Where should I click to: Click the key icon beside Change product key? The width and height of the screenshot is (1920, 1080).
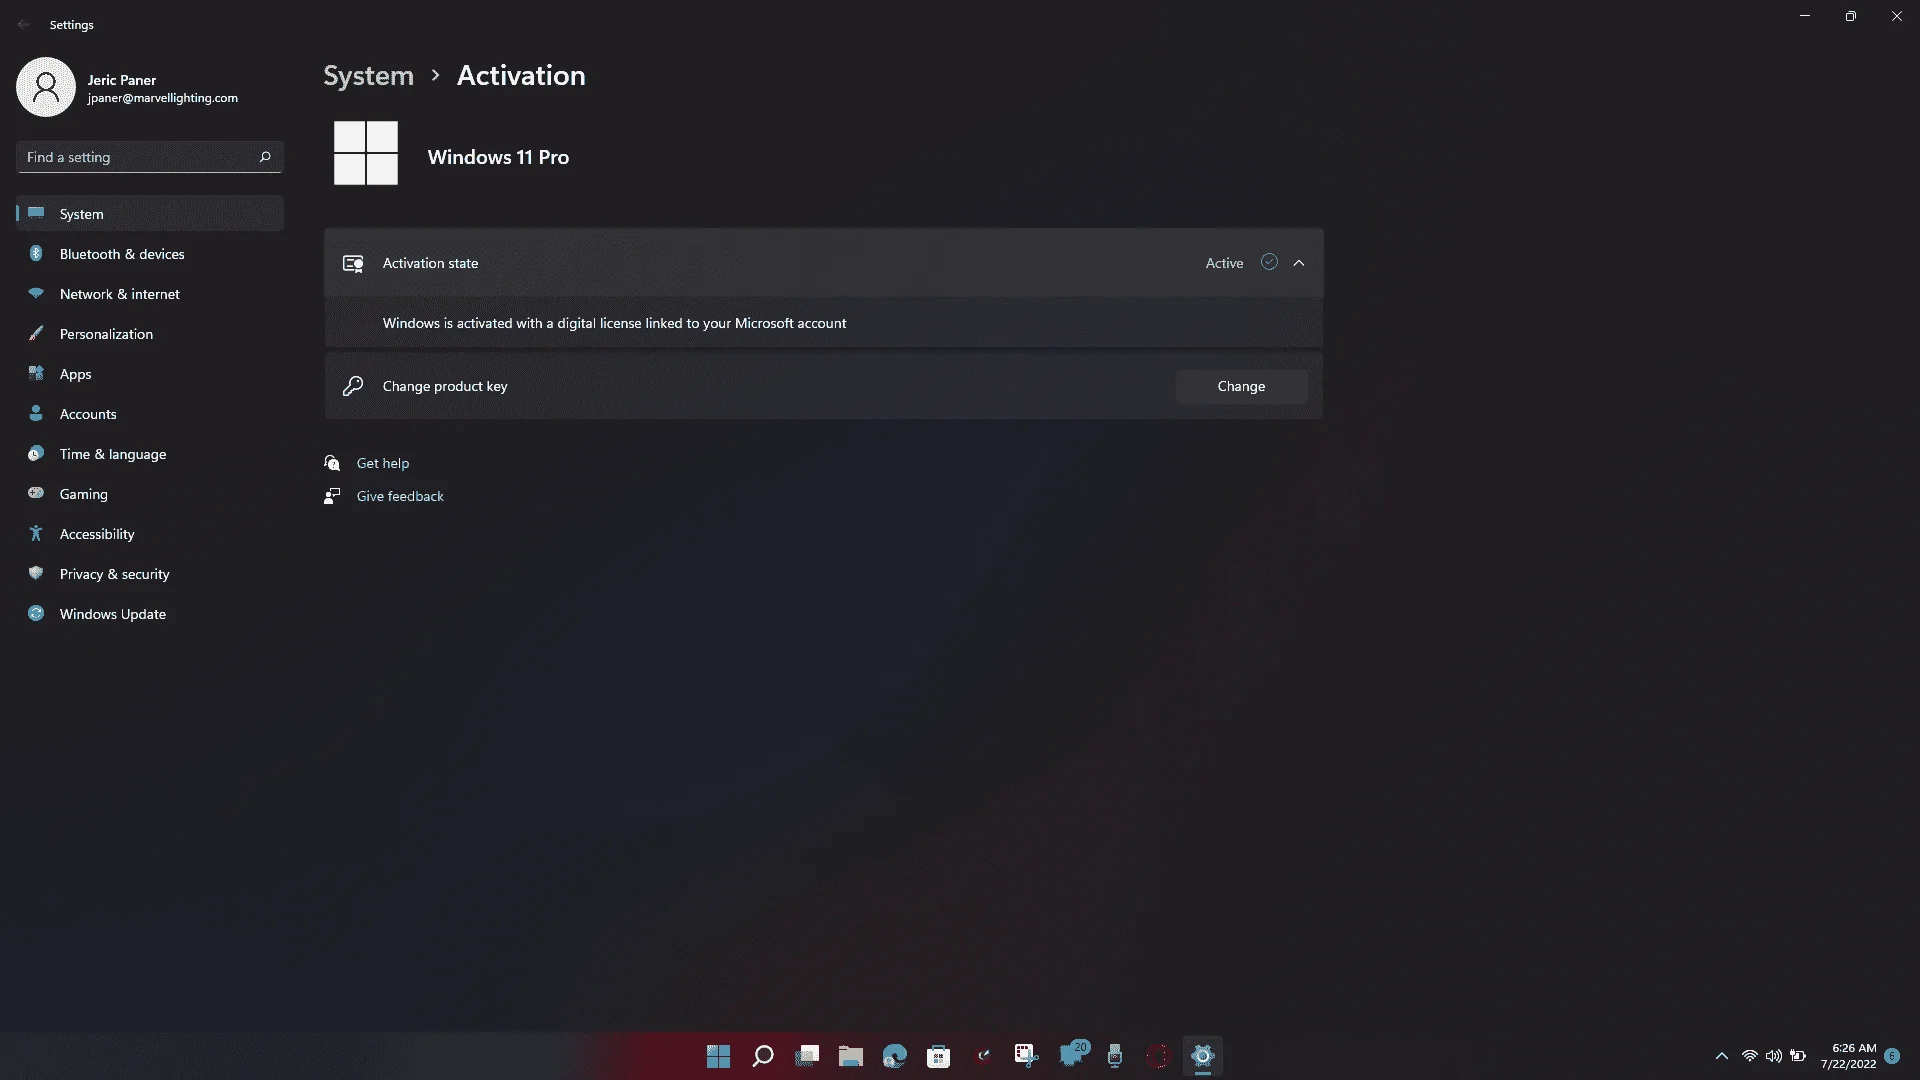pyautogui.click(x=353, y=387)
